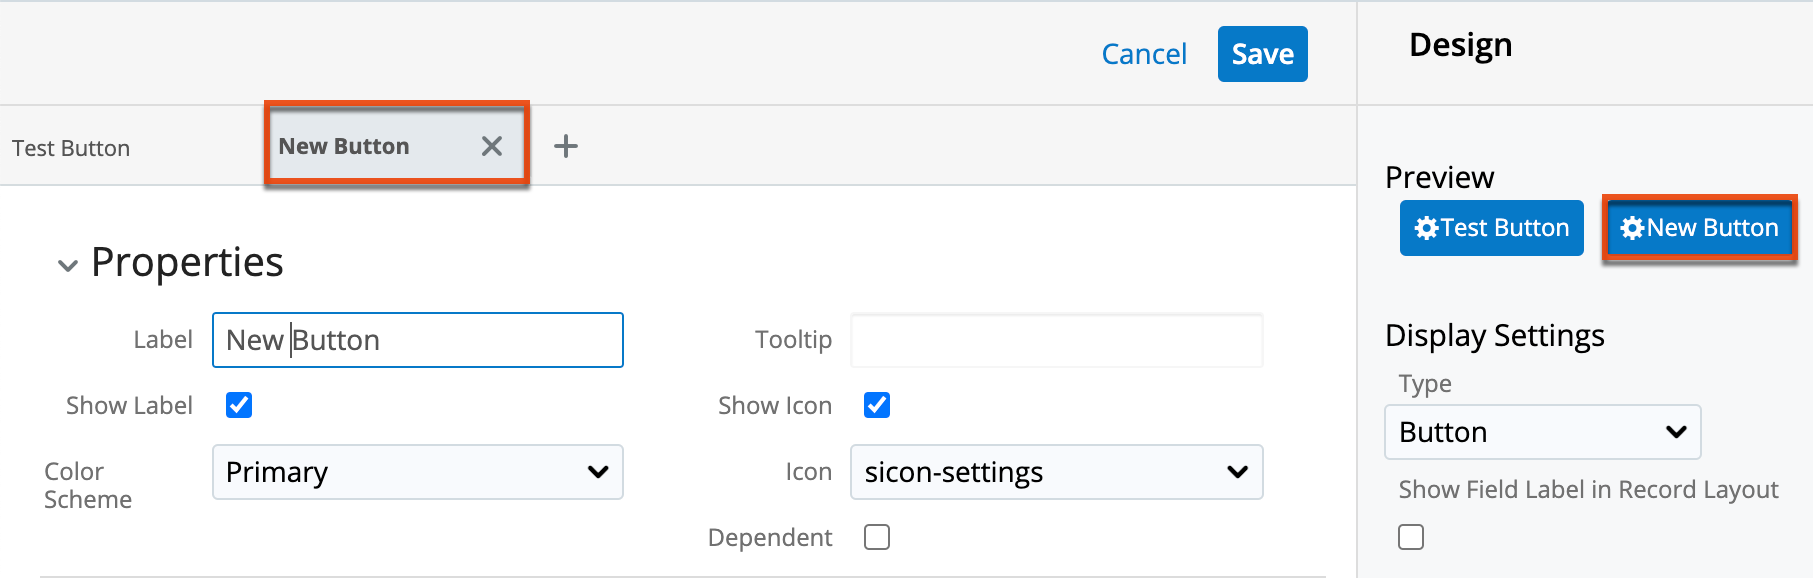This screenshot has width=1813, height=578.
Task: Click the gear icon on New Button preview
Action: click(x=1634, y=227)
